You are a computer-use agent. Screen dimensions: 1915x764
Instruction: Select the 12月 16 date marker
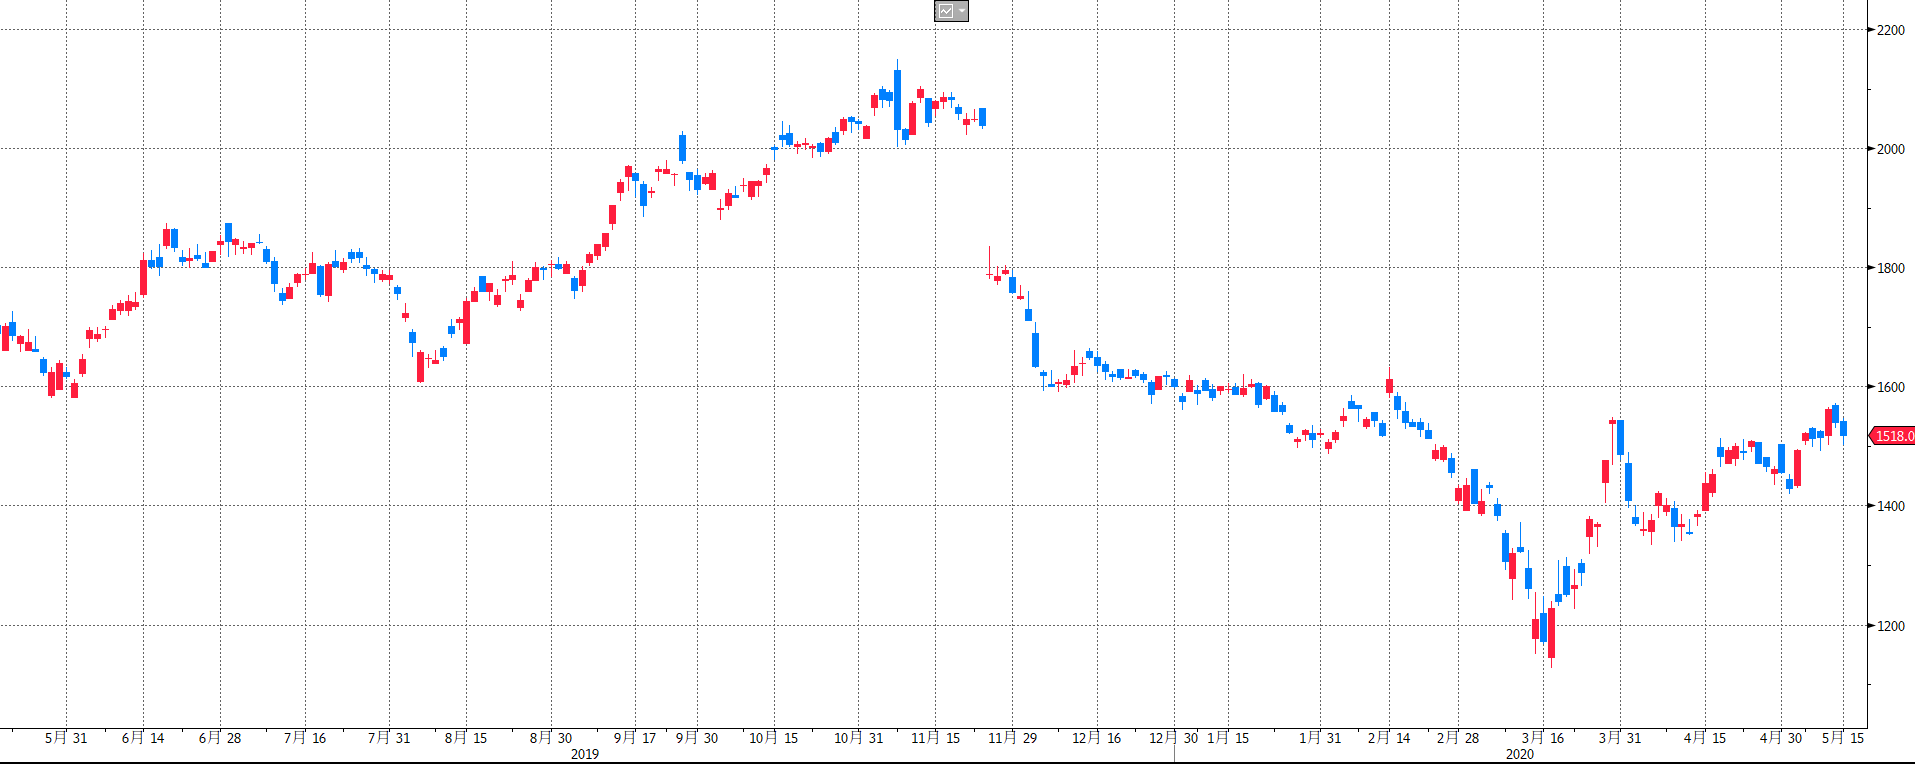click(x=1097, y=738)
